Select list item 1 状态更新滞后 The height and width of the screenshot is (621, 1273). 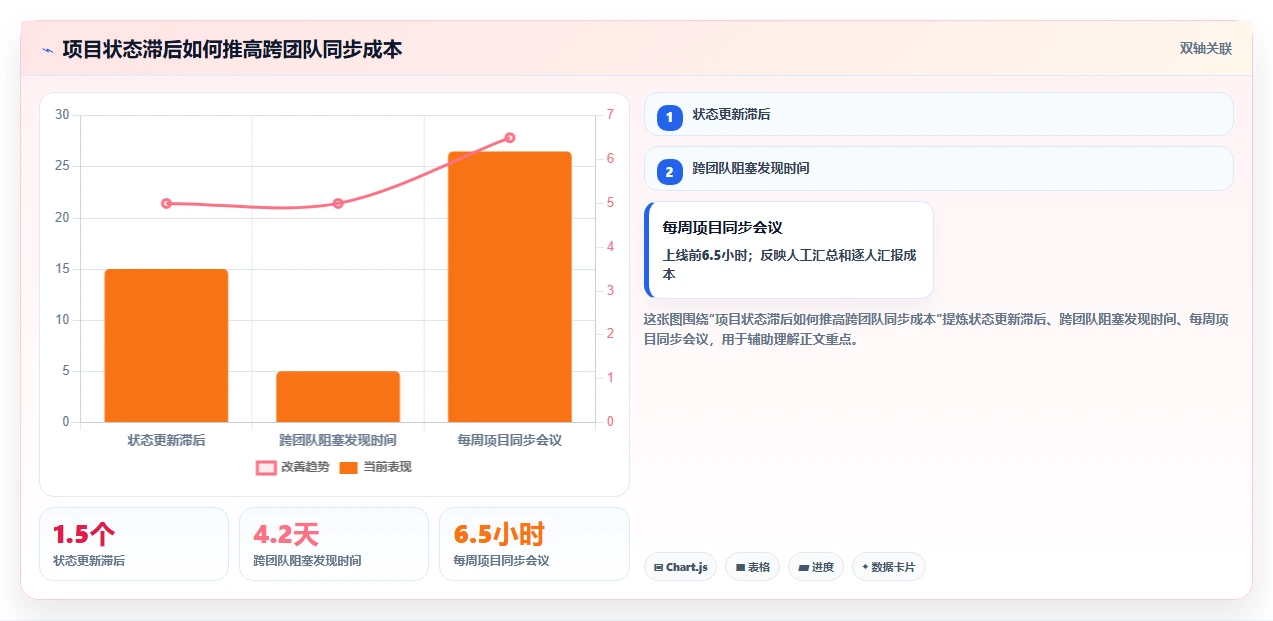click(x=938, y=114)
